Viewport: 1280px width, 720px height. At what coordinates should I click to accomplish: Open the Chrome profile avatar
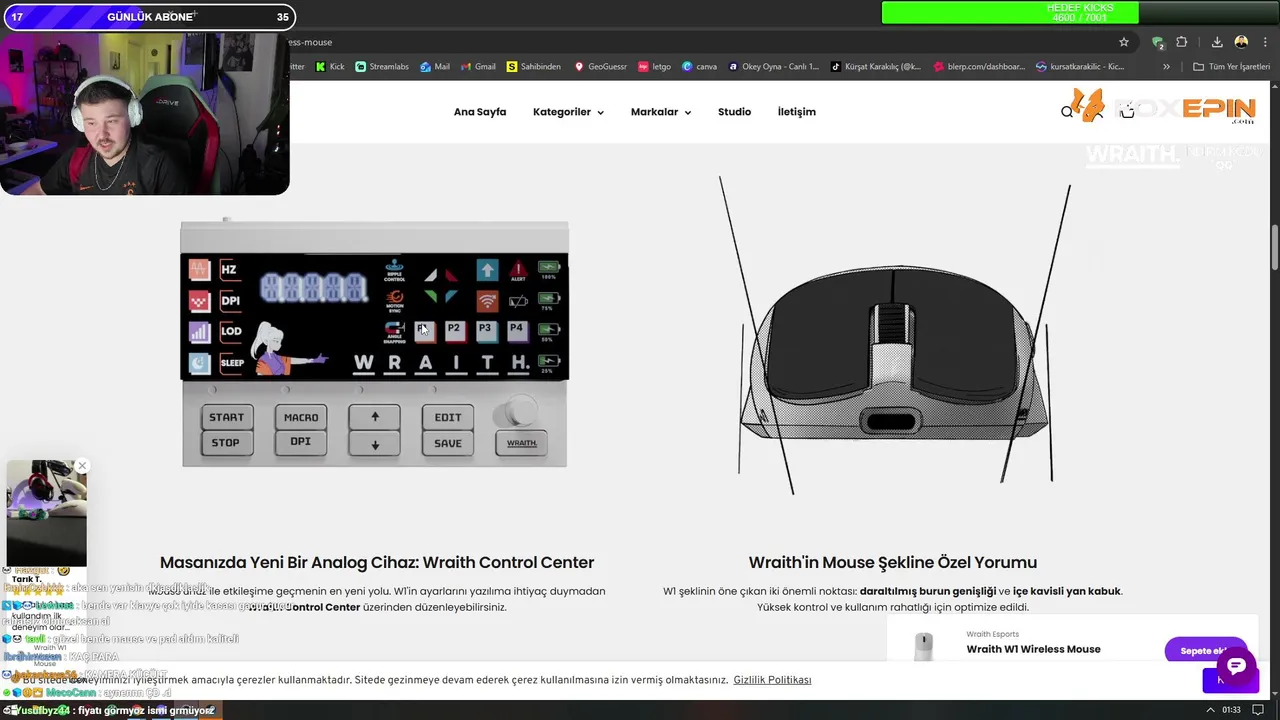1242,42
